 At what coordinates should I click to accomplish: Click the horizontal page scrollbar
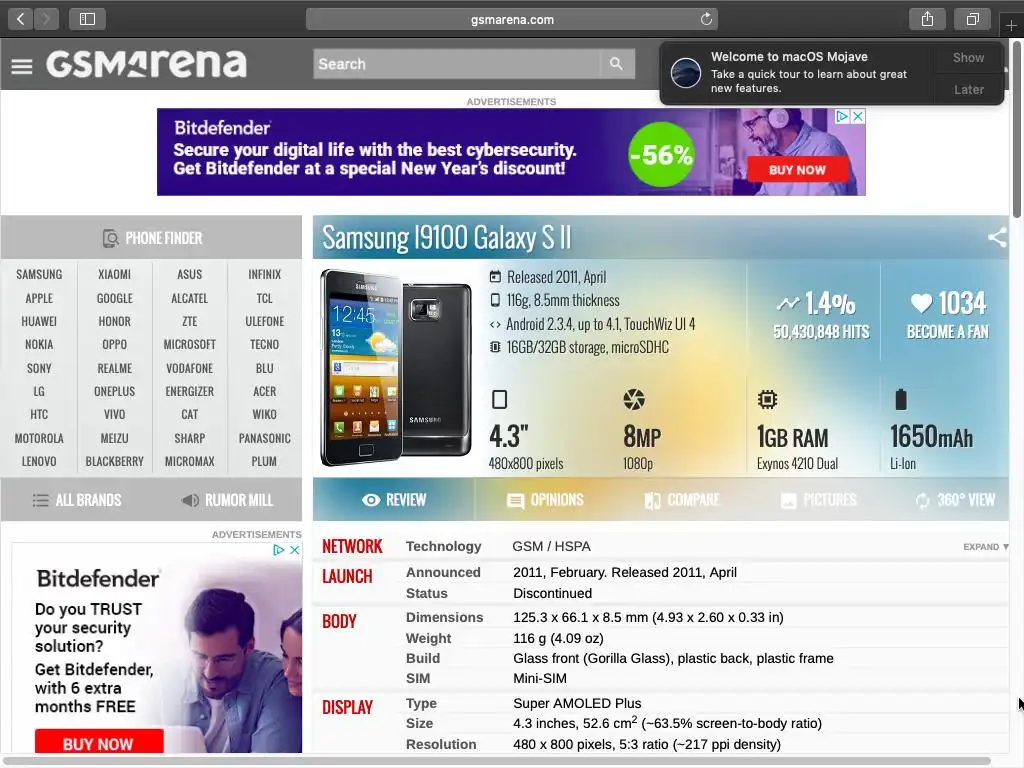click(496, 761)
